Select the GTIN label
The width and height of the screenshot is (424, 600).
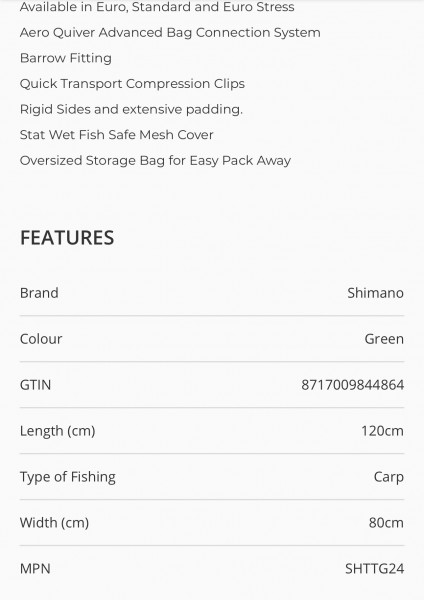pyautogui.click(x=35, y=385)
